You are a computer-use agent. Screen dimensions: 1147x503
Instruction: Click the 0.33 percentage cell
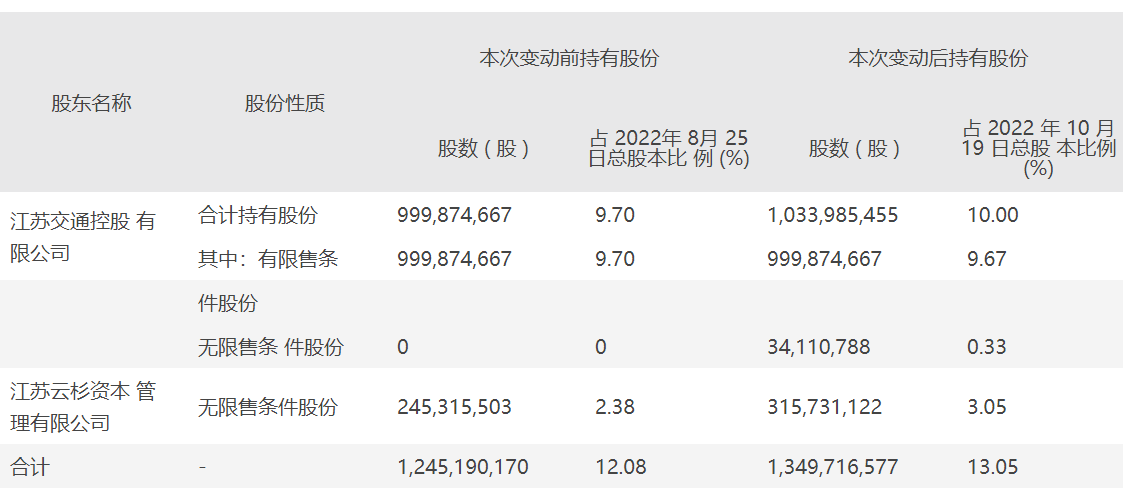pyautogui.click(x=987, y=347)
